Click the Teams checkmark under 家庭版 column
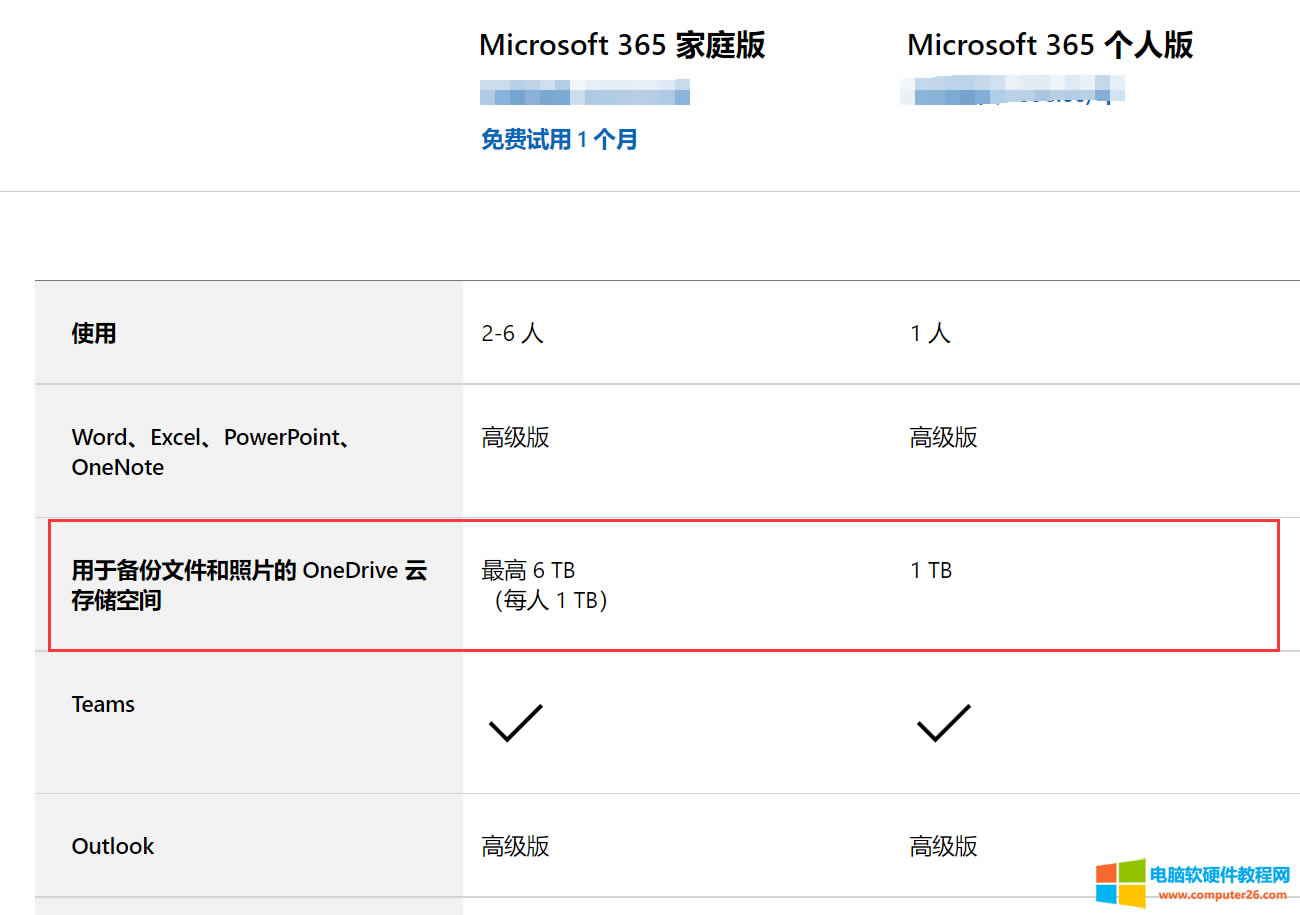1300x915 pixels. pyautogui.click(x=515, y=722)
